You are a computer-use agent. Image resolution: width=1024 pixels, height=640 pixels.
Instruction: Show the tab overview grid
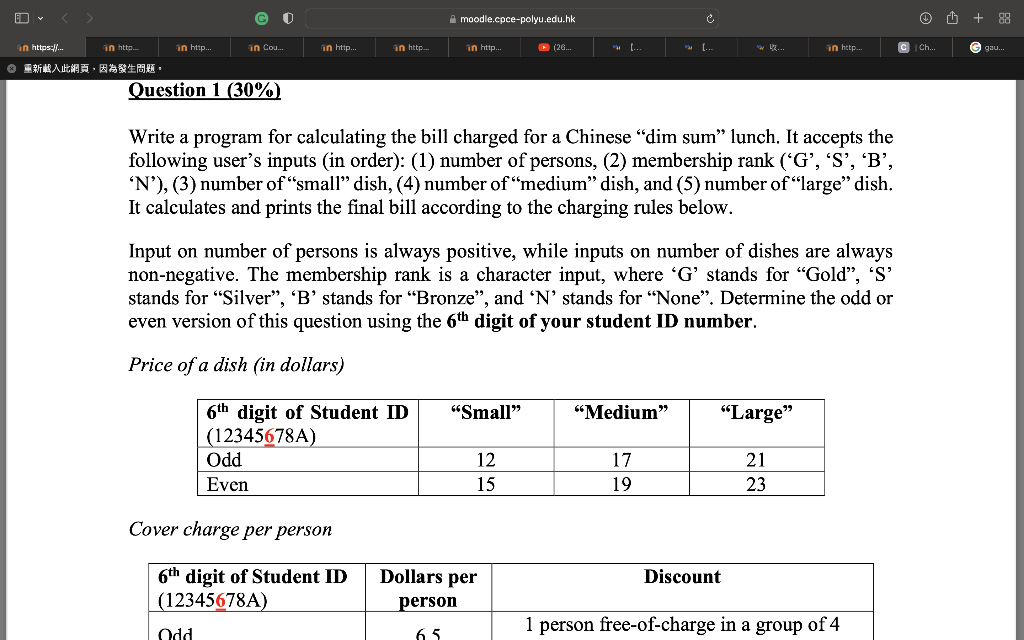[x=1002, y=17]
